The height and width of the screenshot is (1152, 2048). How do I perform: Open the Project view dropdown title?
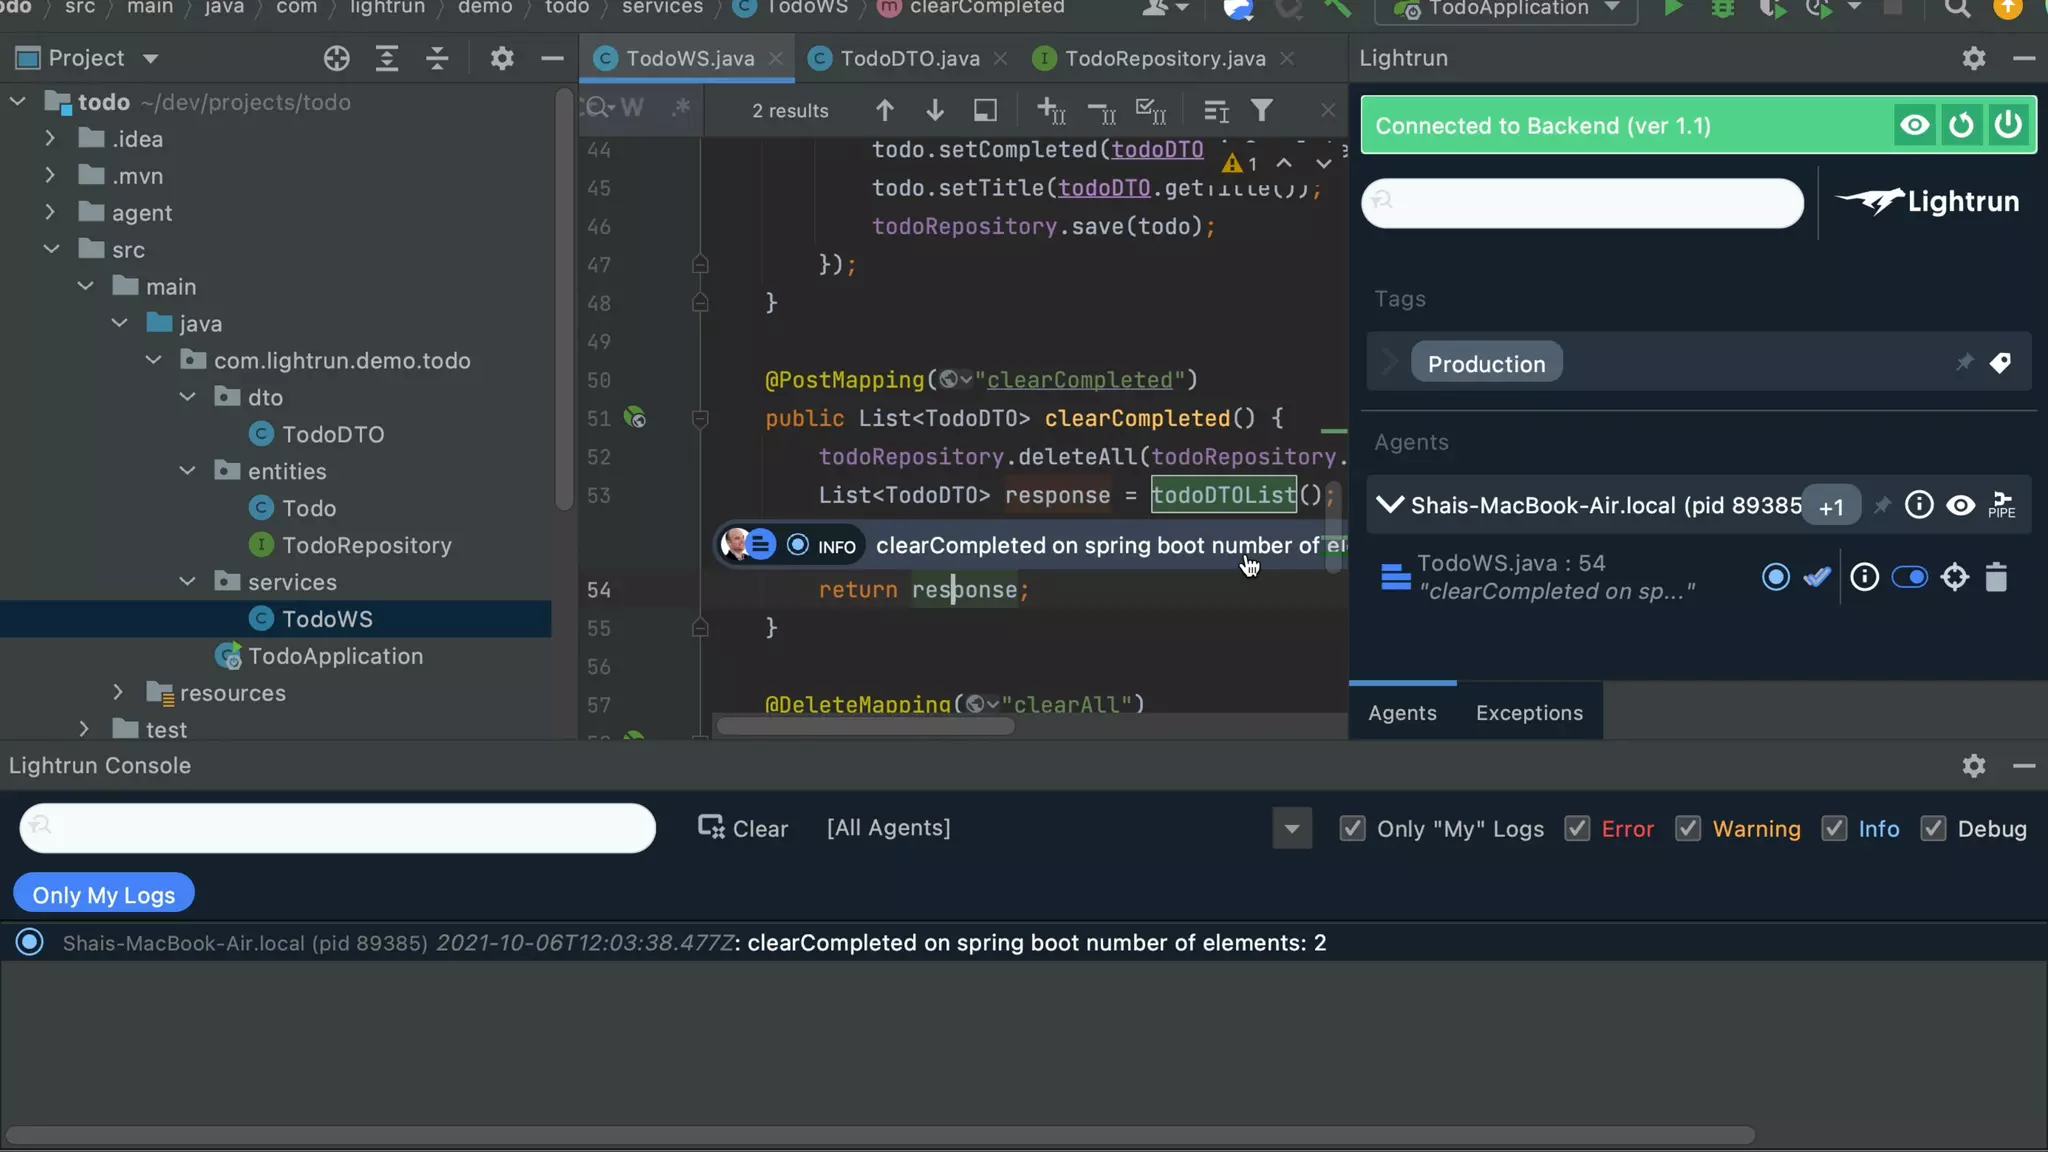tap(88, 58)
